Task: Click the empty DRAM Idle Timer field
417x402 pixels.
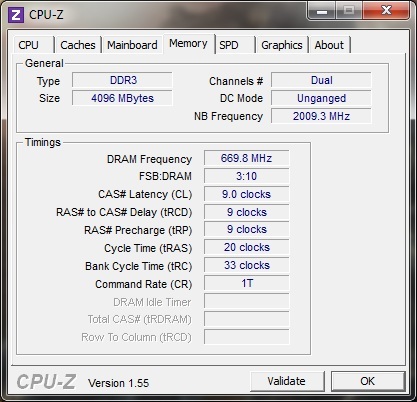Action: click(247, 301)
